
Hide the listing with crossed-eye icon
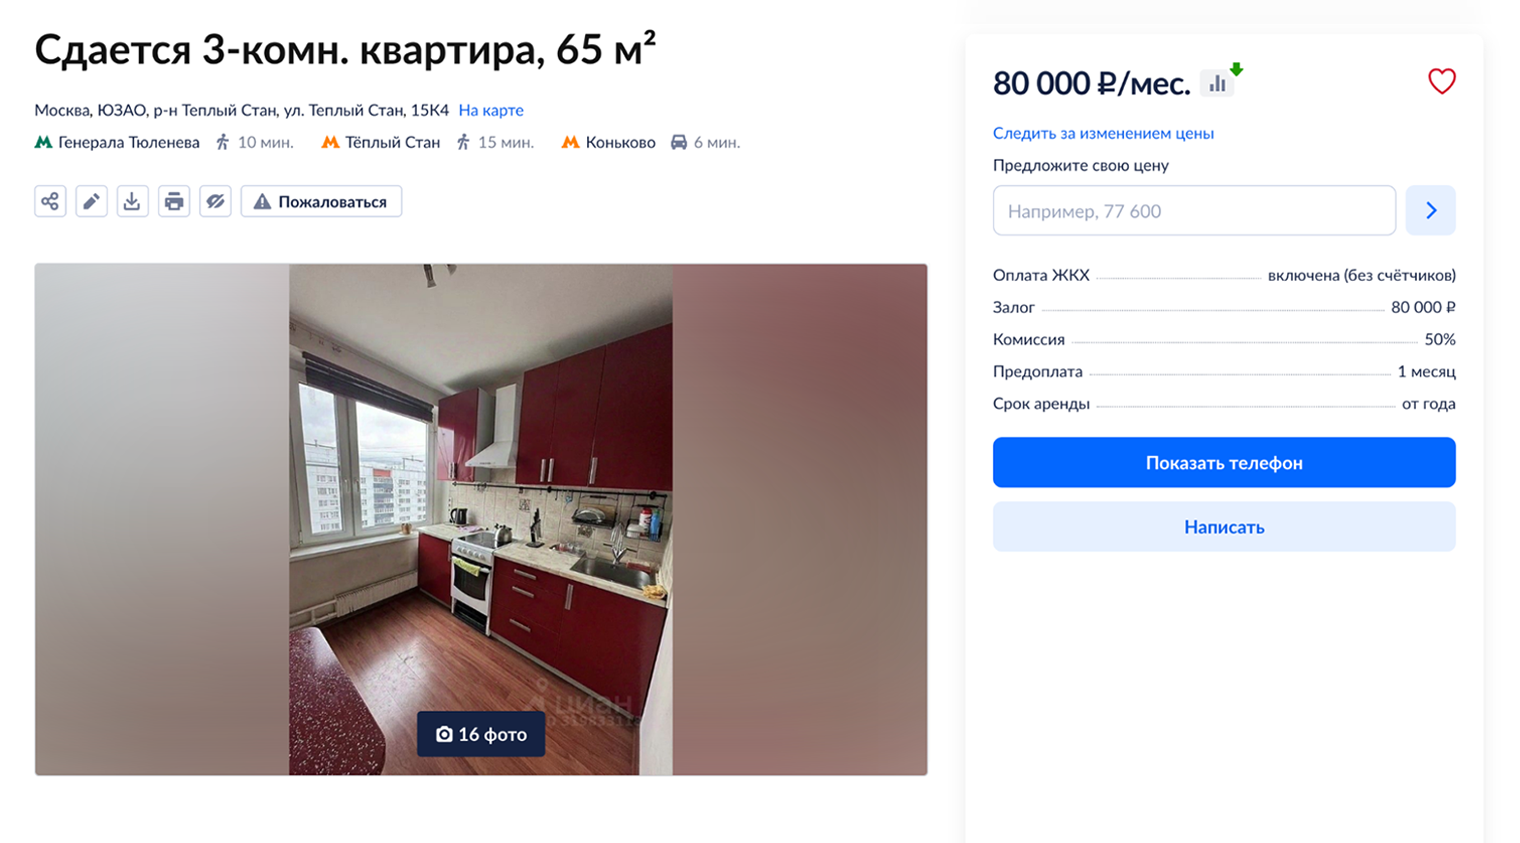point(215,201)
